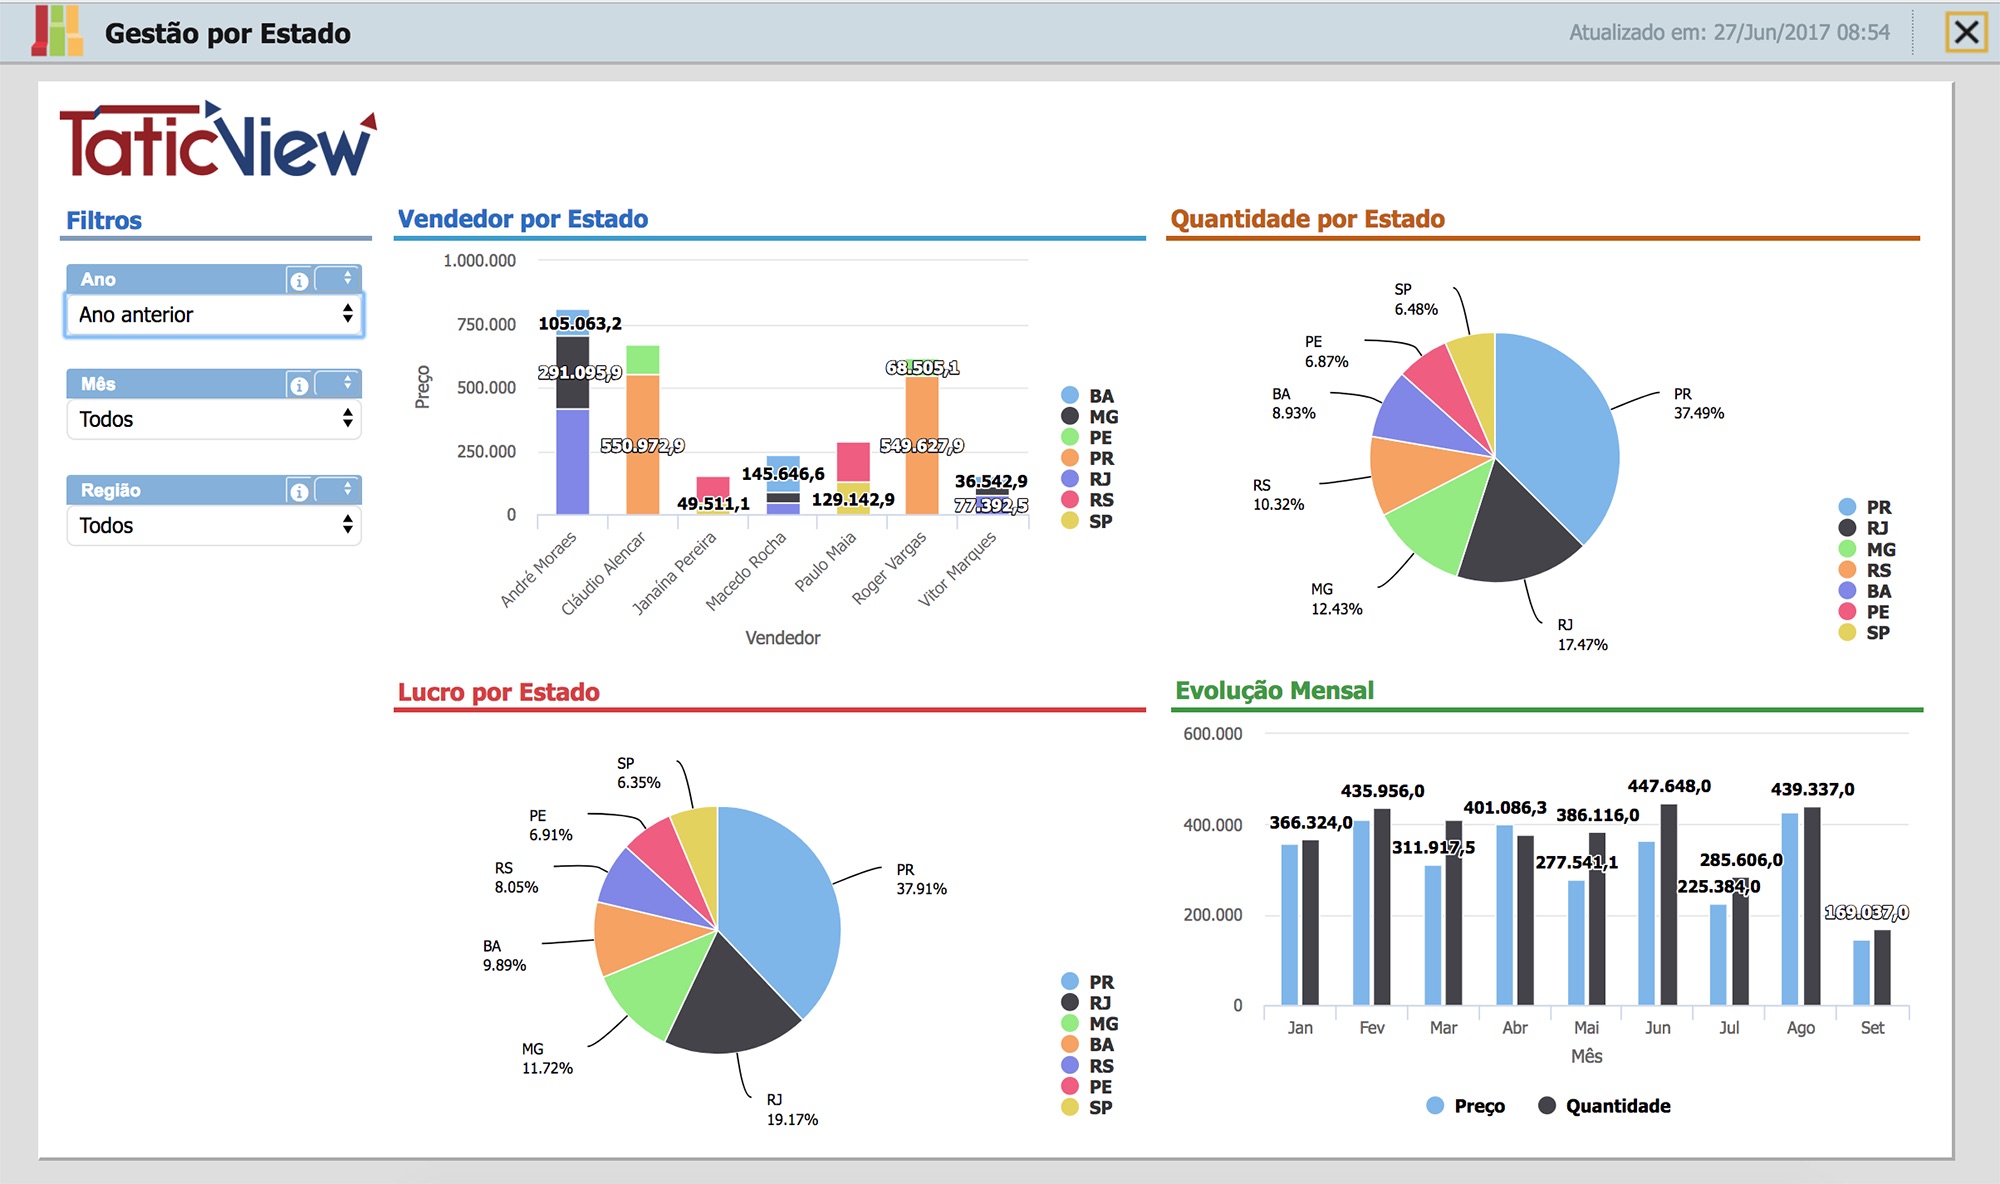Click the dashboard bar-chart logo icon
The height and width of the screenshot is (1184, 2000).
[x=56, y=31]
